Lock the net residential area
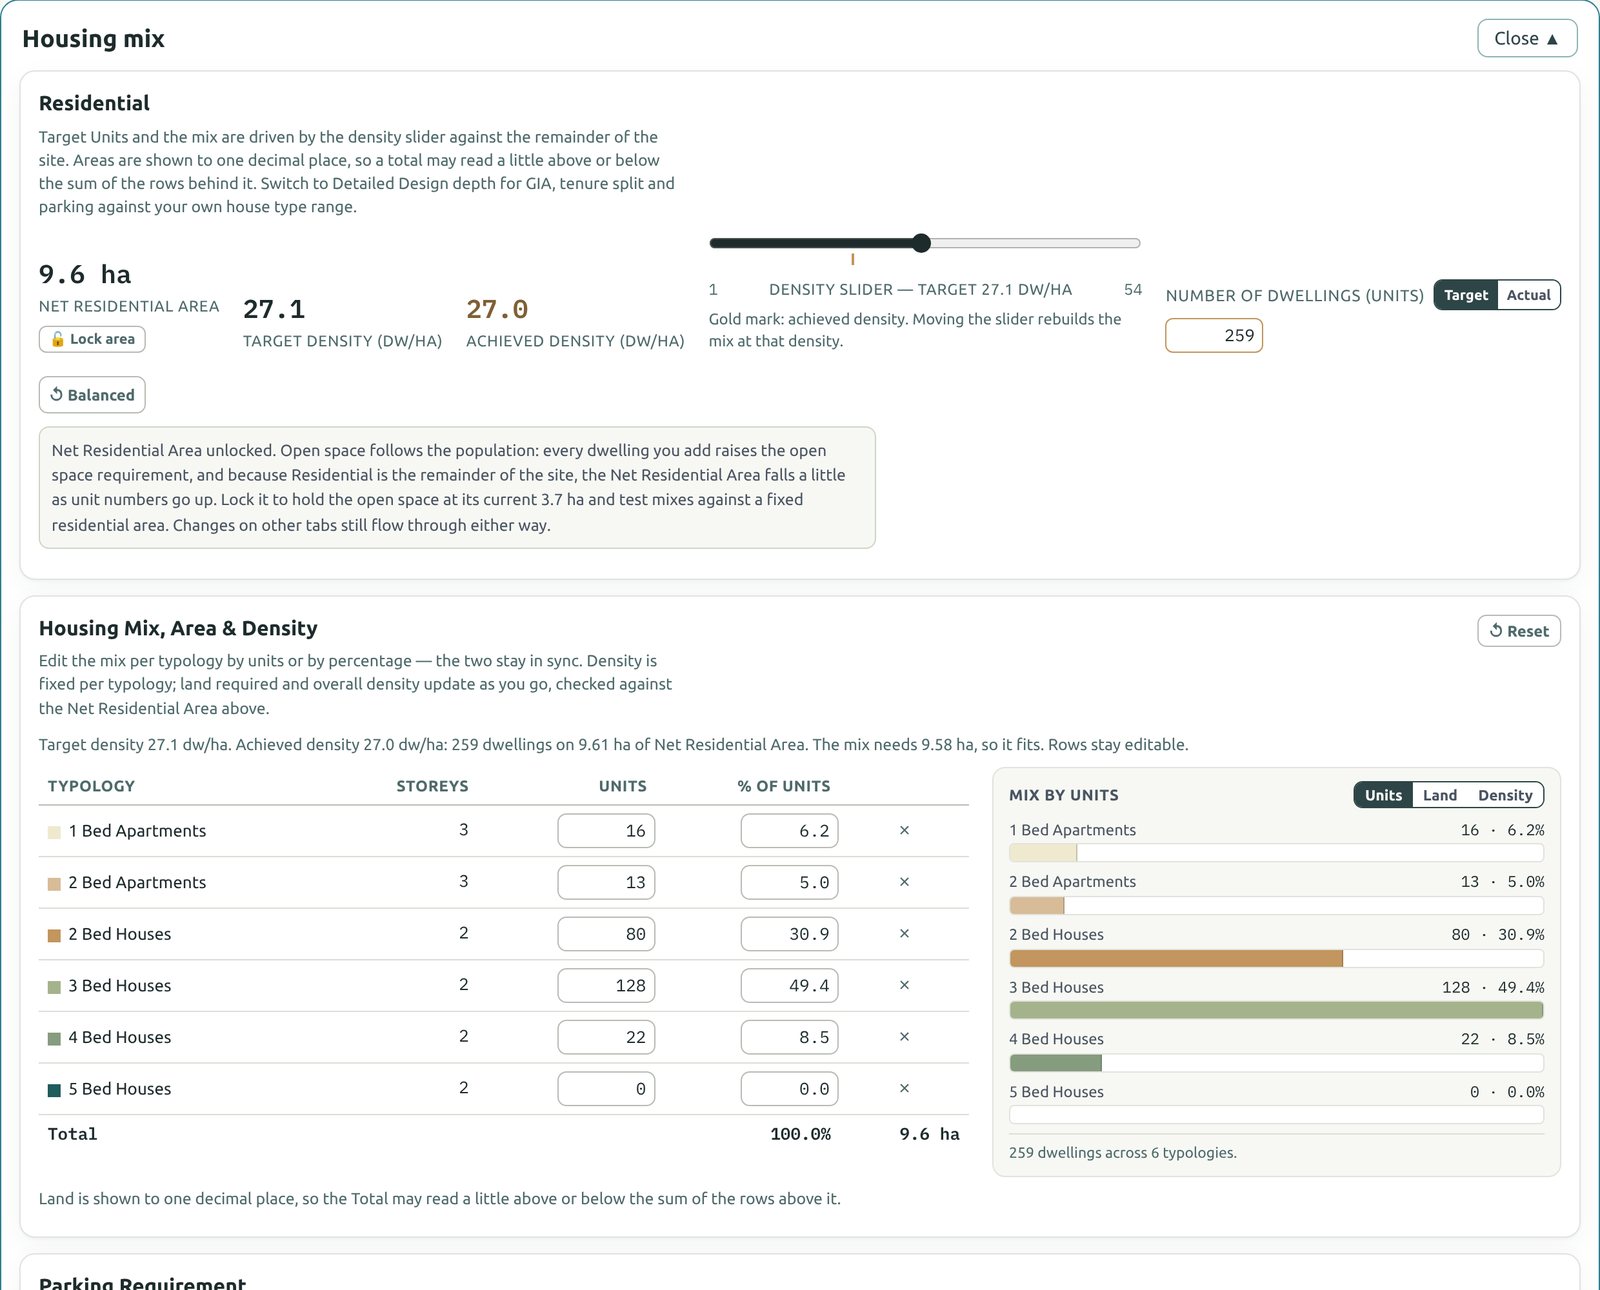Image resolution: width=1600 pixels, height=1290 pixels. click(x=92, y=339)
